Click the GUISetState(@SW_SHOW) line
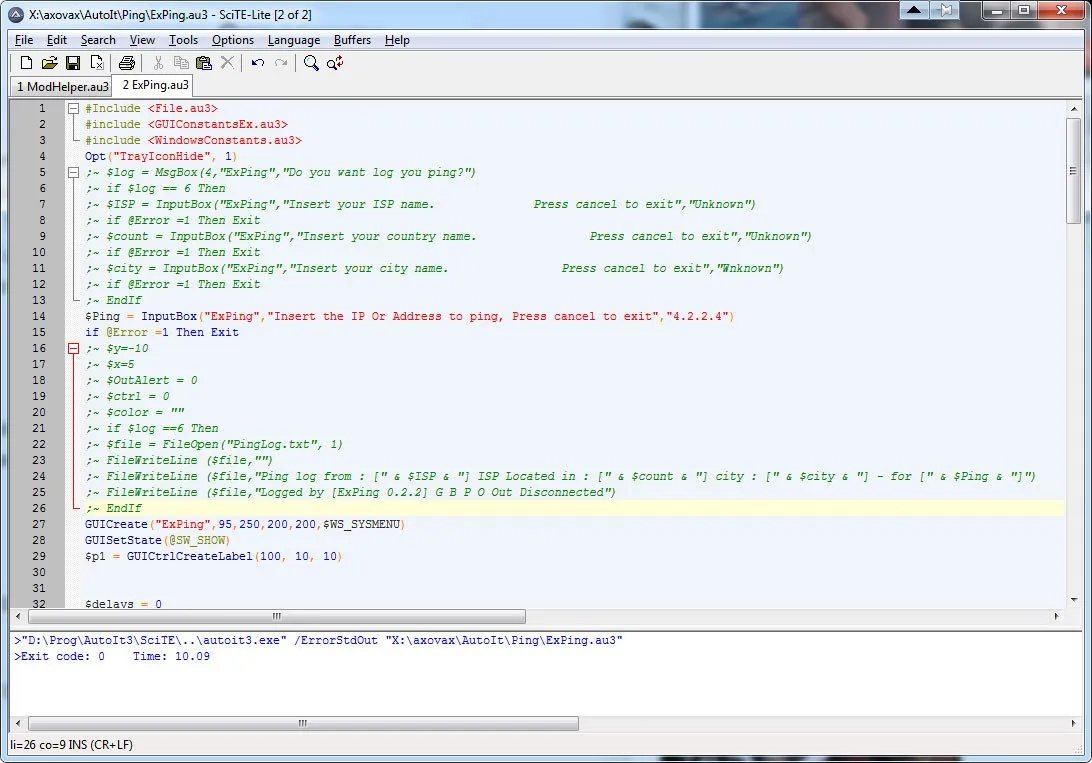The height and width of the screenshot is (763, 1092). point(157,541)
